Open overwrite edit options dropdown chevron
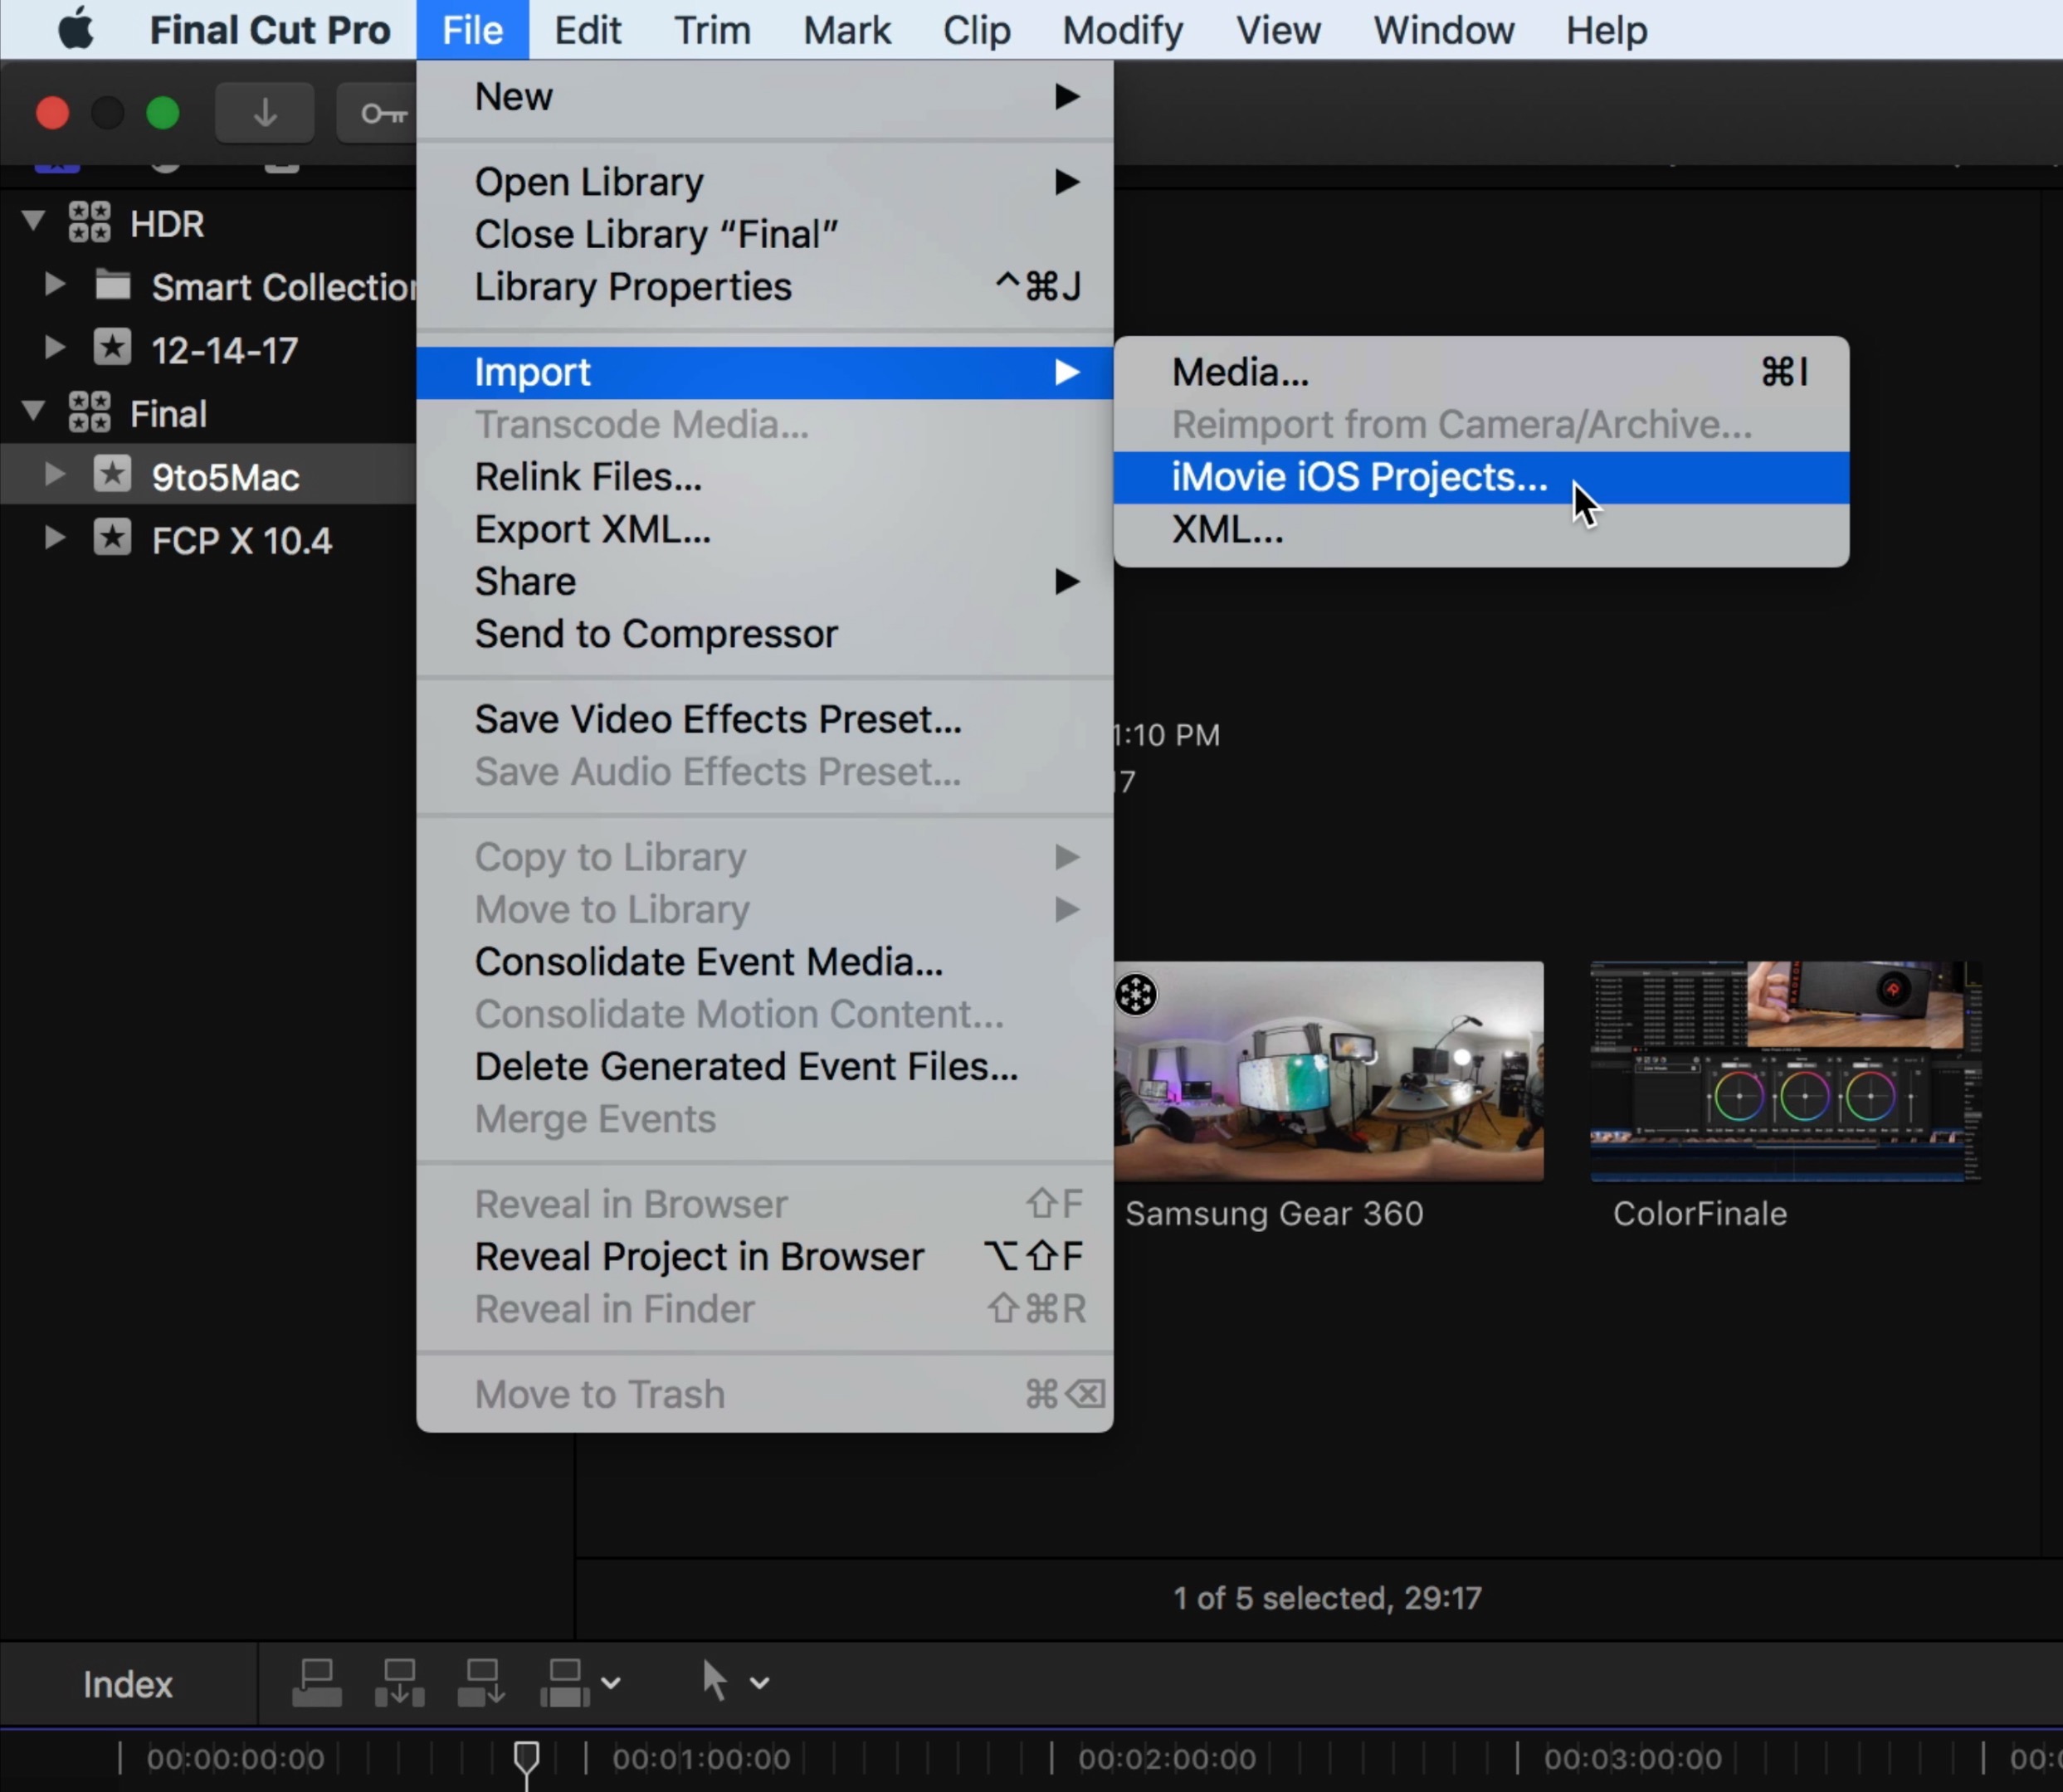This screenshot has width=2063, height=1792. tap(611, 1683)
